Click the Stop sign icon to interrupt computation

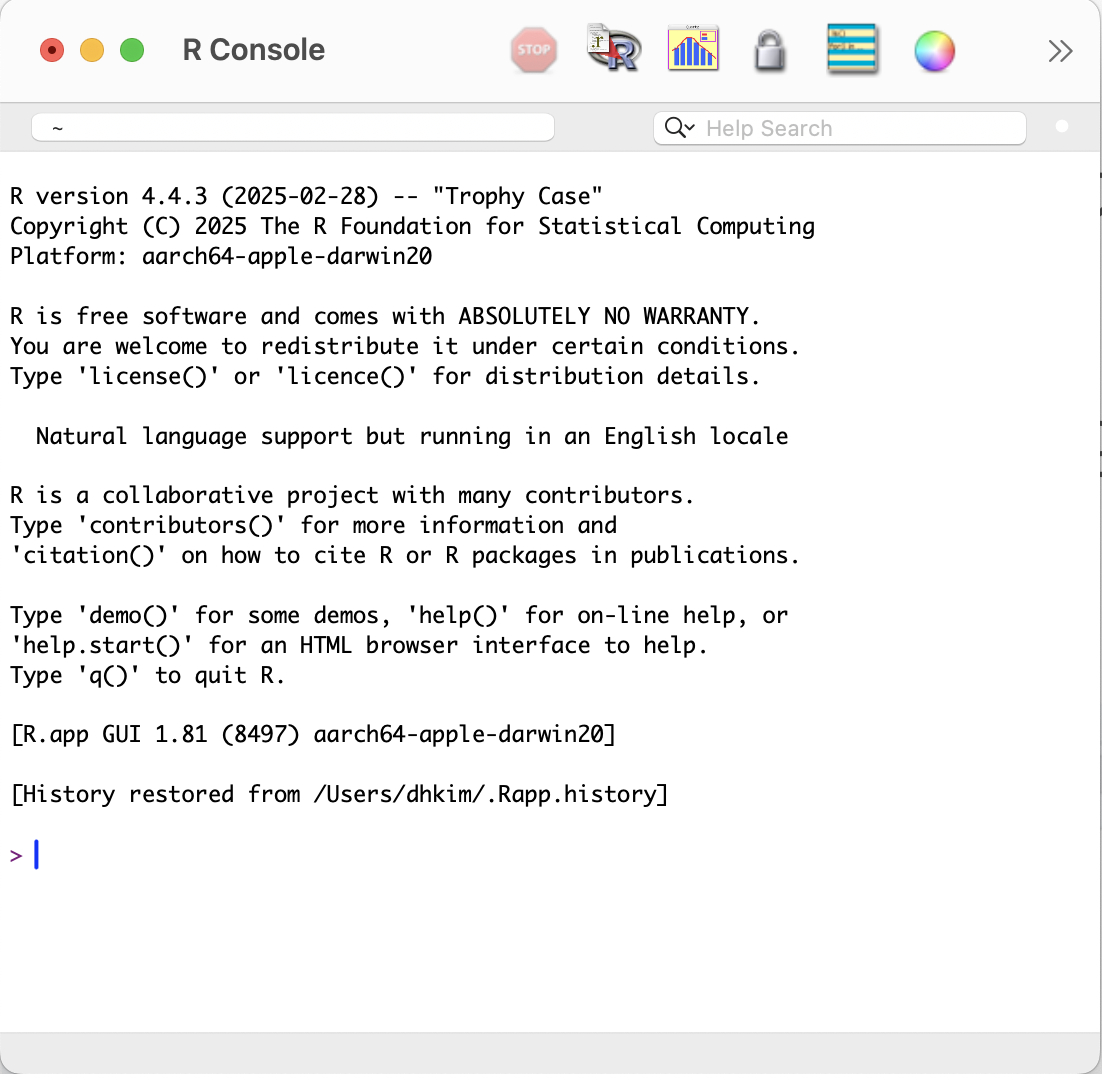533,50
